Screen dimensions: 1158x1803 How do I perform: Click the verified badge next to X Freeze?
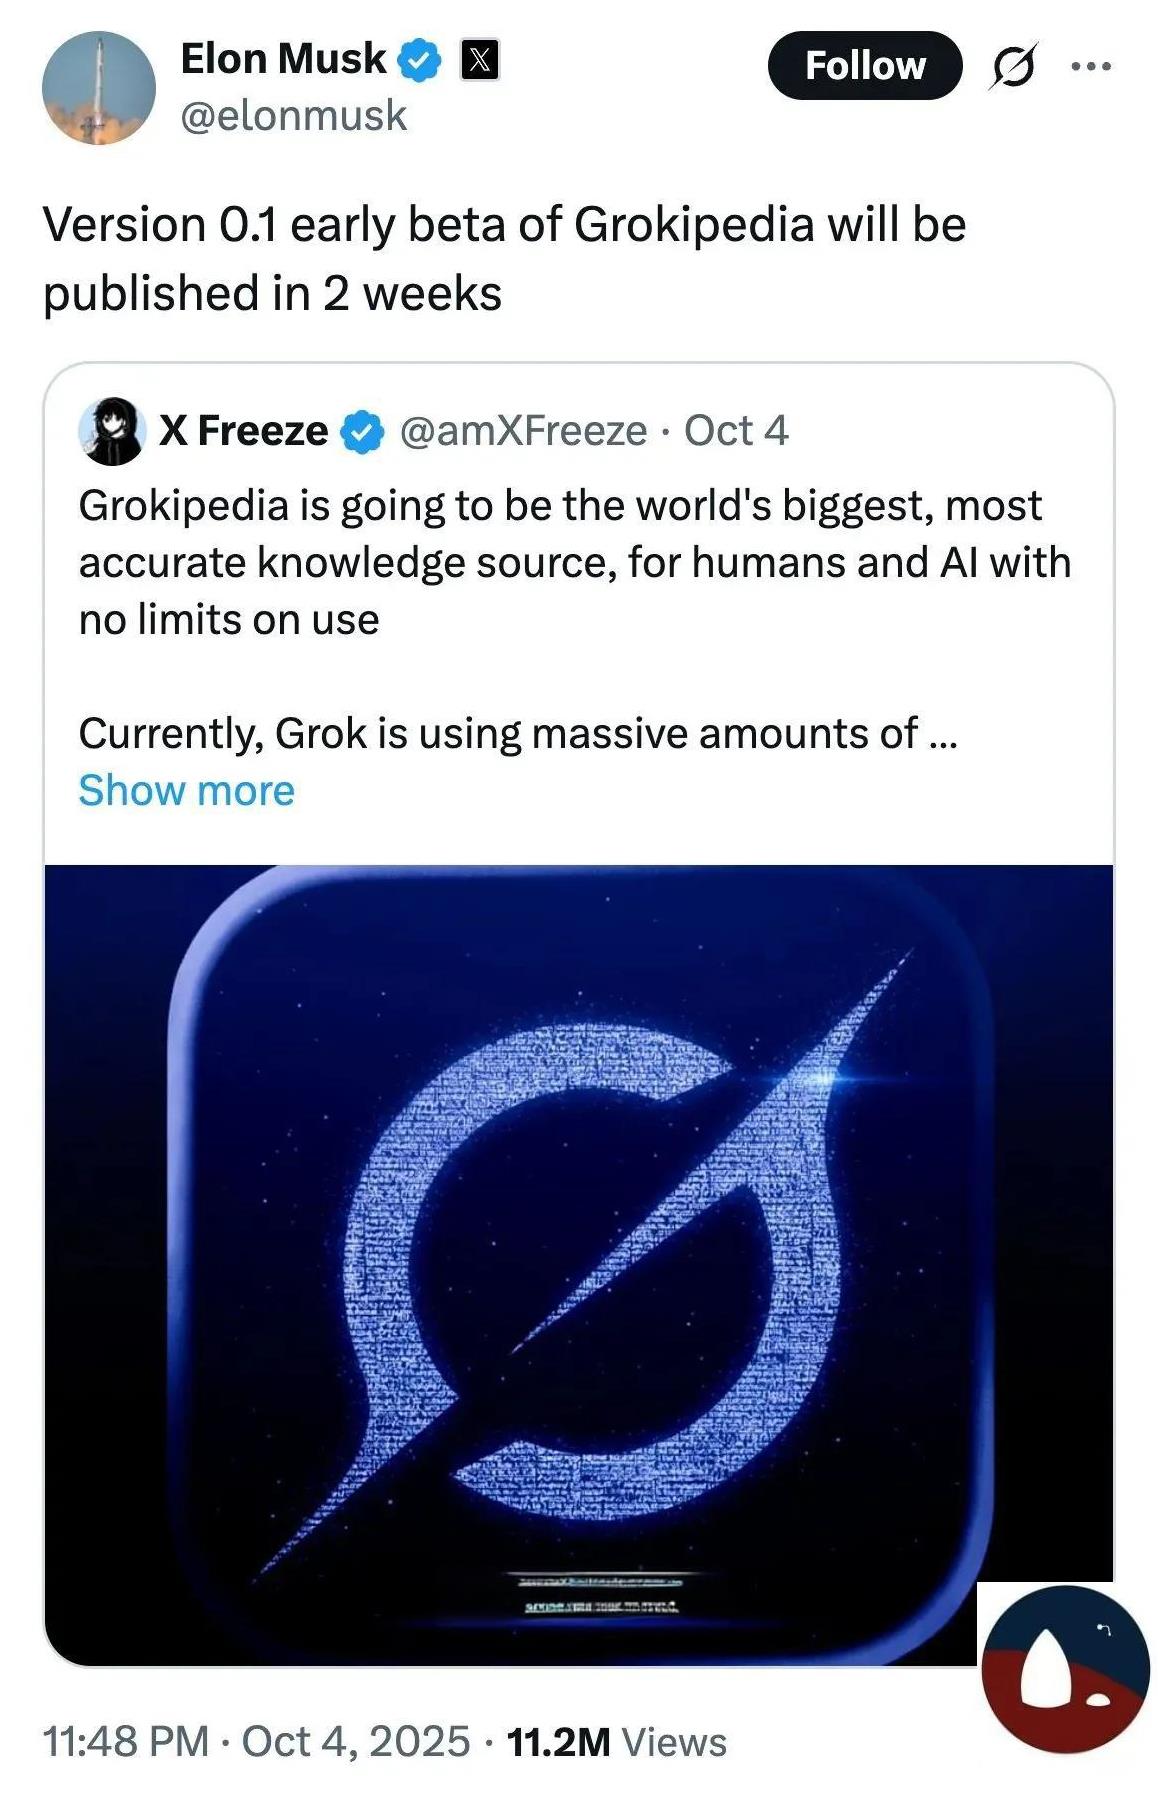[363, 432]
